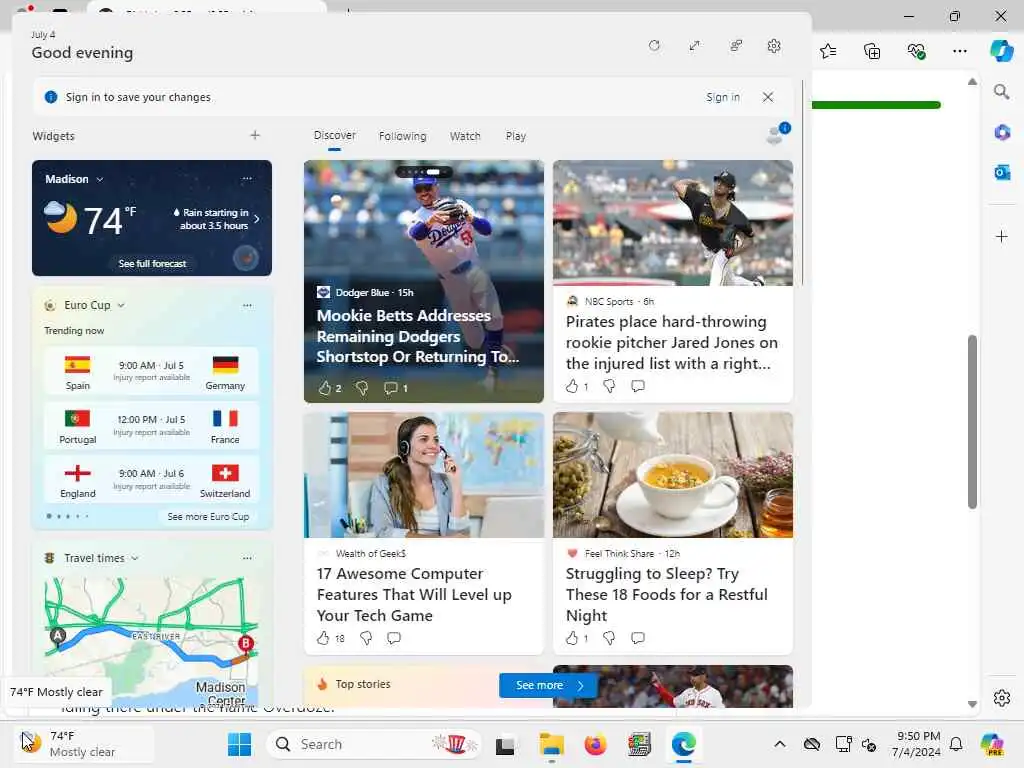1024x768 pixels.
Task: Open the Madison travel map thumbnail
Action: click(x=152, y=641)
